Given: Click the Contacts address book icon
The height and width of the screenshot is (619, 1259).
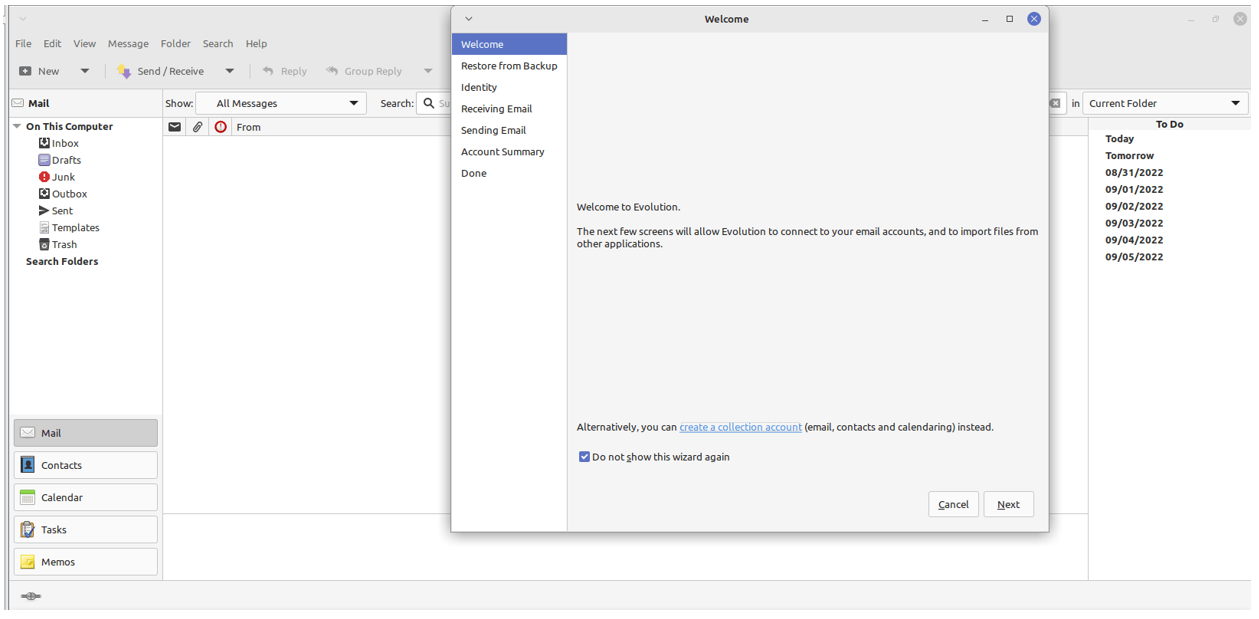Looking at the screenshot, I should point(28,465).
